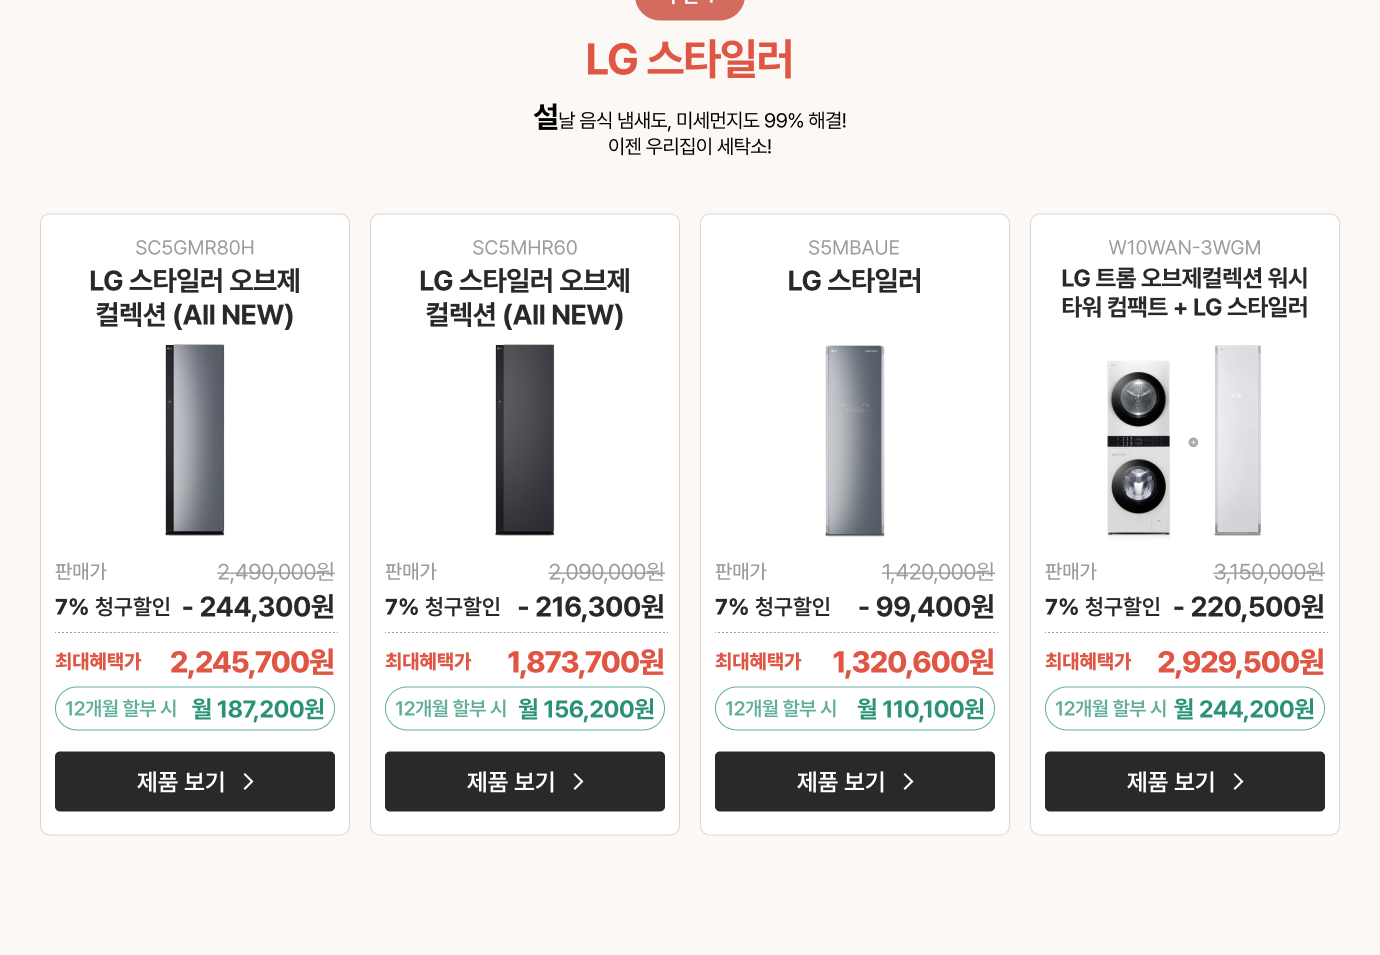Click chevron arrow in SC5GMR80H product button

coord(249,782)
